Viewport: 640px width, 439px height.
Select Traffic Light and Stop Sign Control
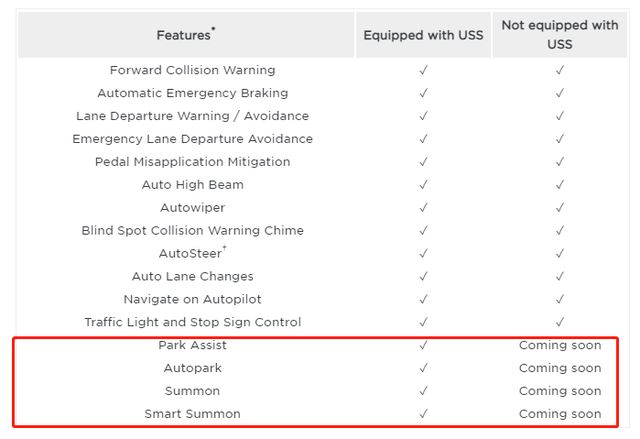[x=192, y=322]
